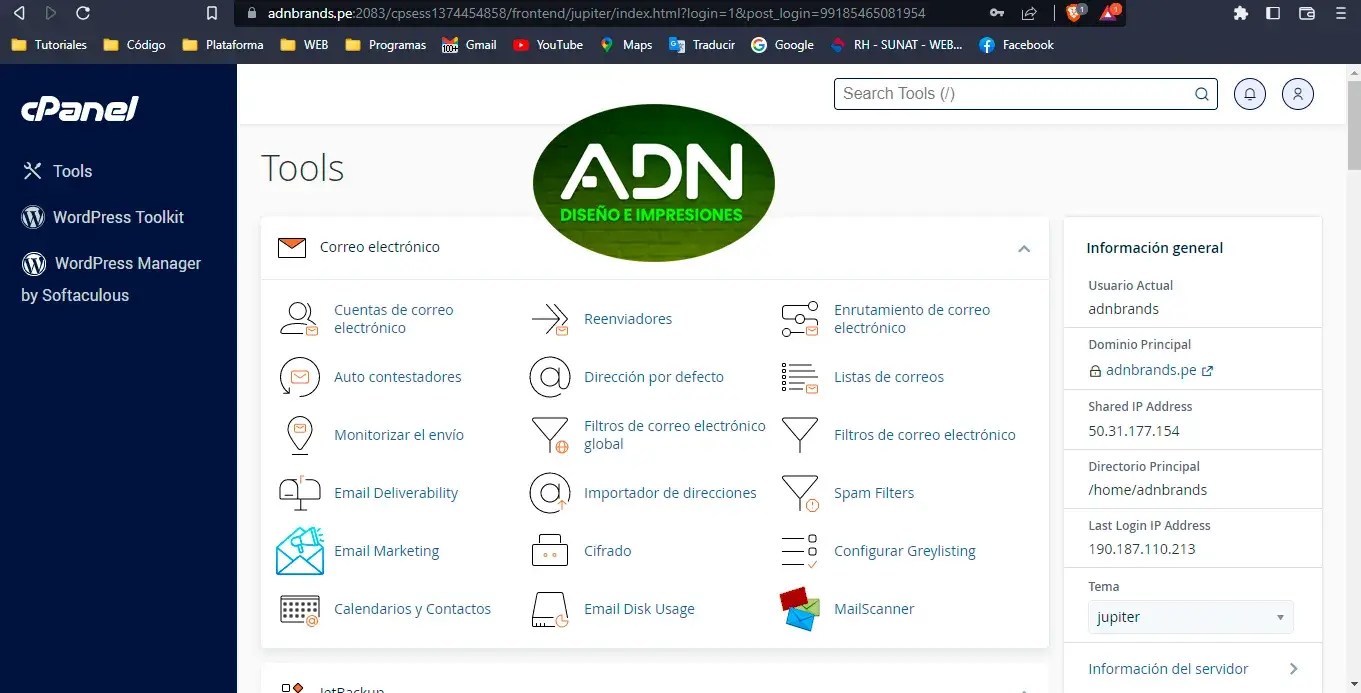Open the Tutoriales bookmarks folder
This screenshot has width=1361, height=693.
49,45
